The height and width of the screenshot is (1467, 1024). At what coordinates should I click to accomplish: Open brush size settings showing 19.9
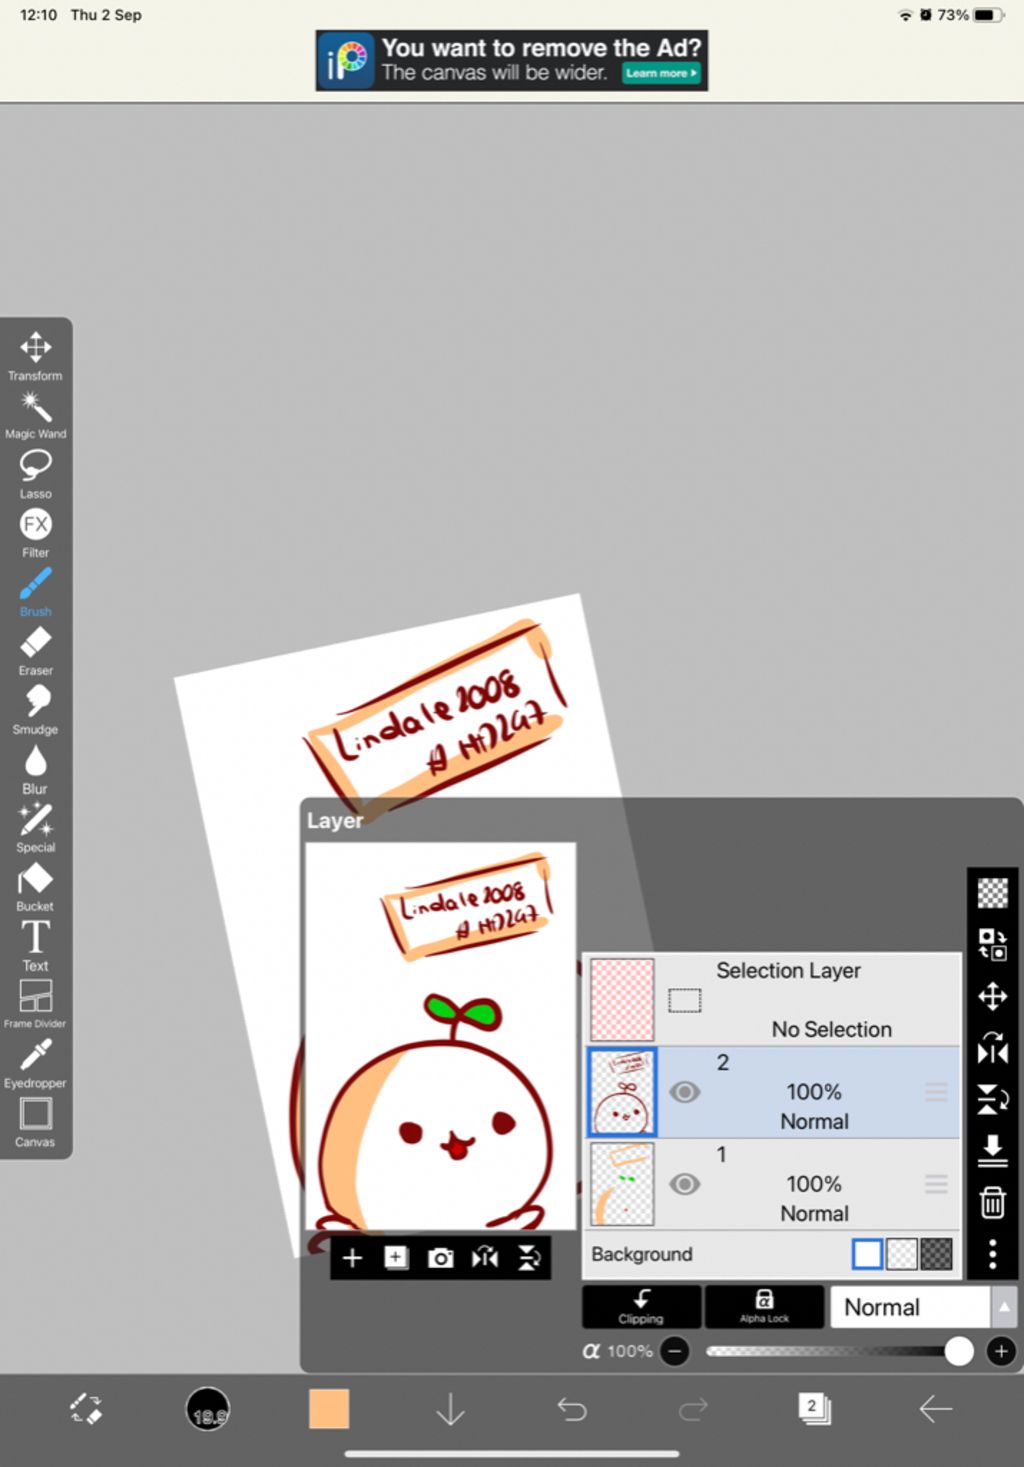[x=208, y=1409]
